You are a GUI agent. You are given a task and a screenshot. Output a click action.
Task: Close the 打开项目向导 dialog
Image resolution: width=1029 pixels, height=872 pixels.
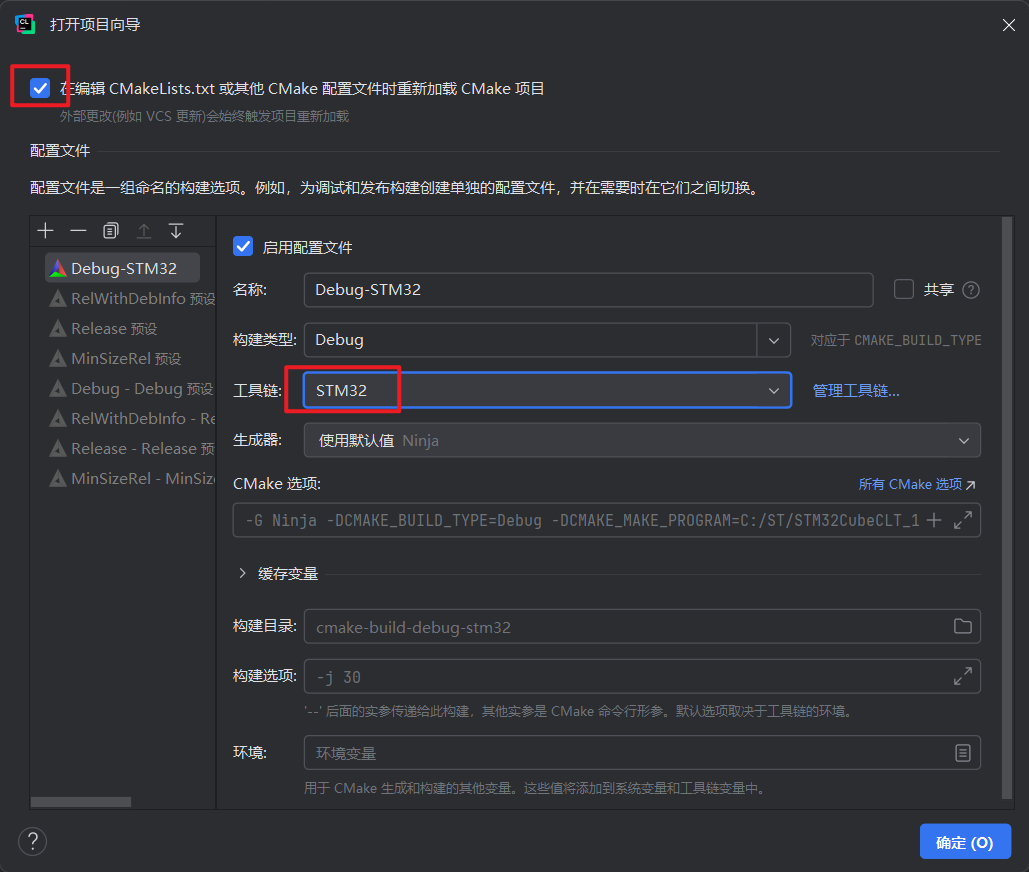coord(1009,25)
